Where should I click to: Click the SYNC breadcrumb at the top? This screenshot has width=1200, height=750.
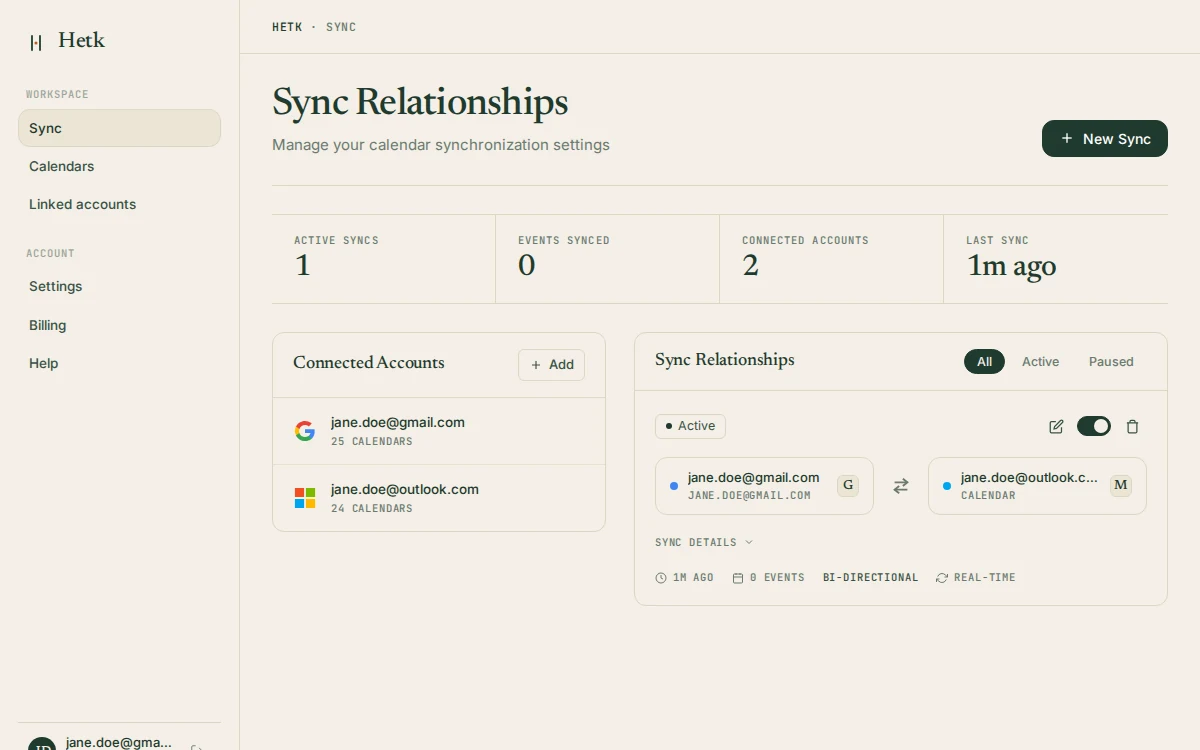341,27
